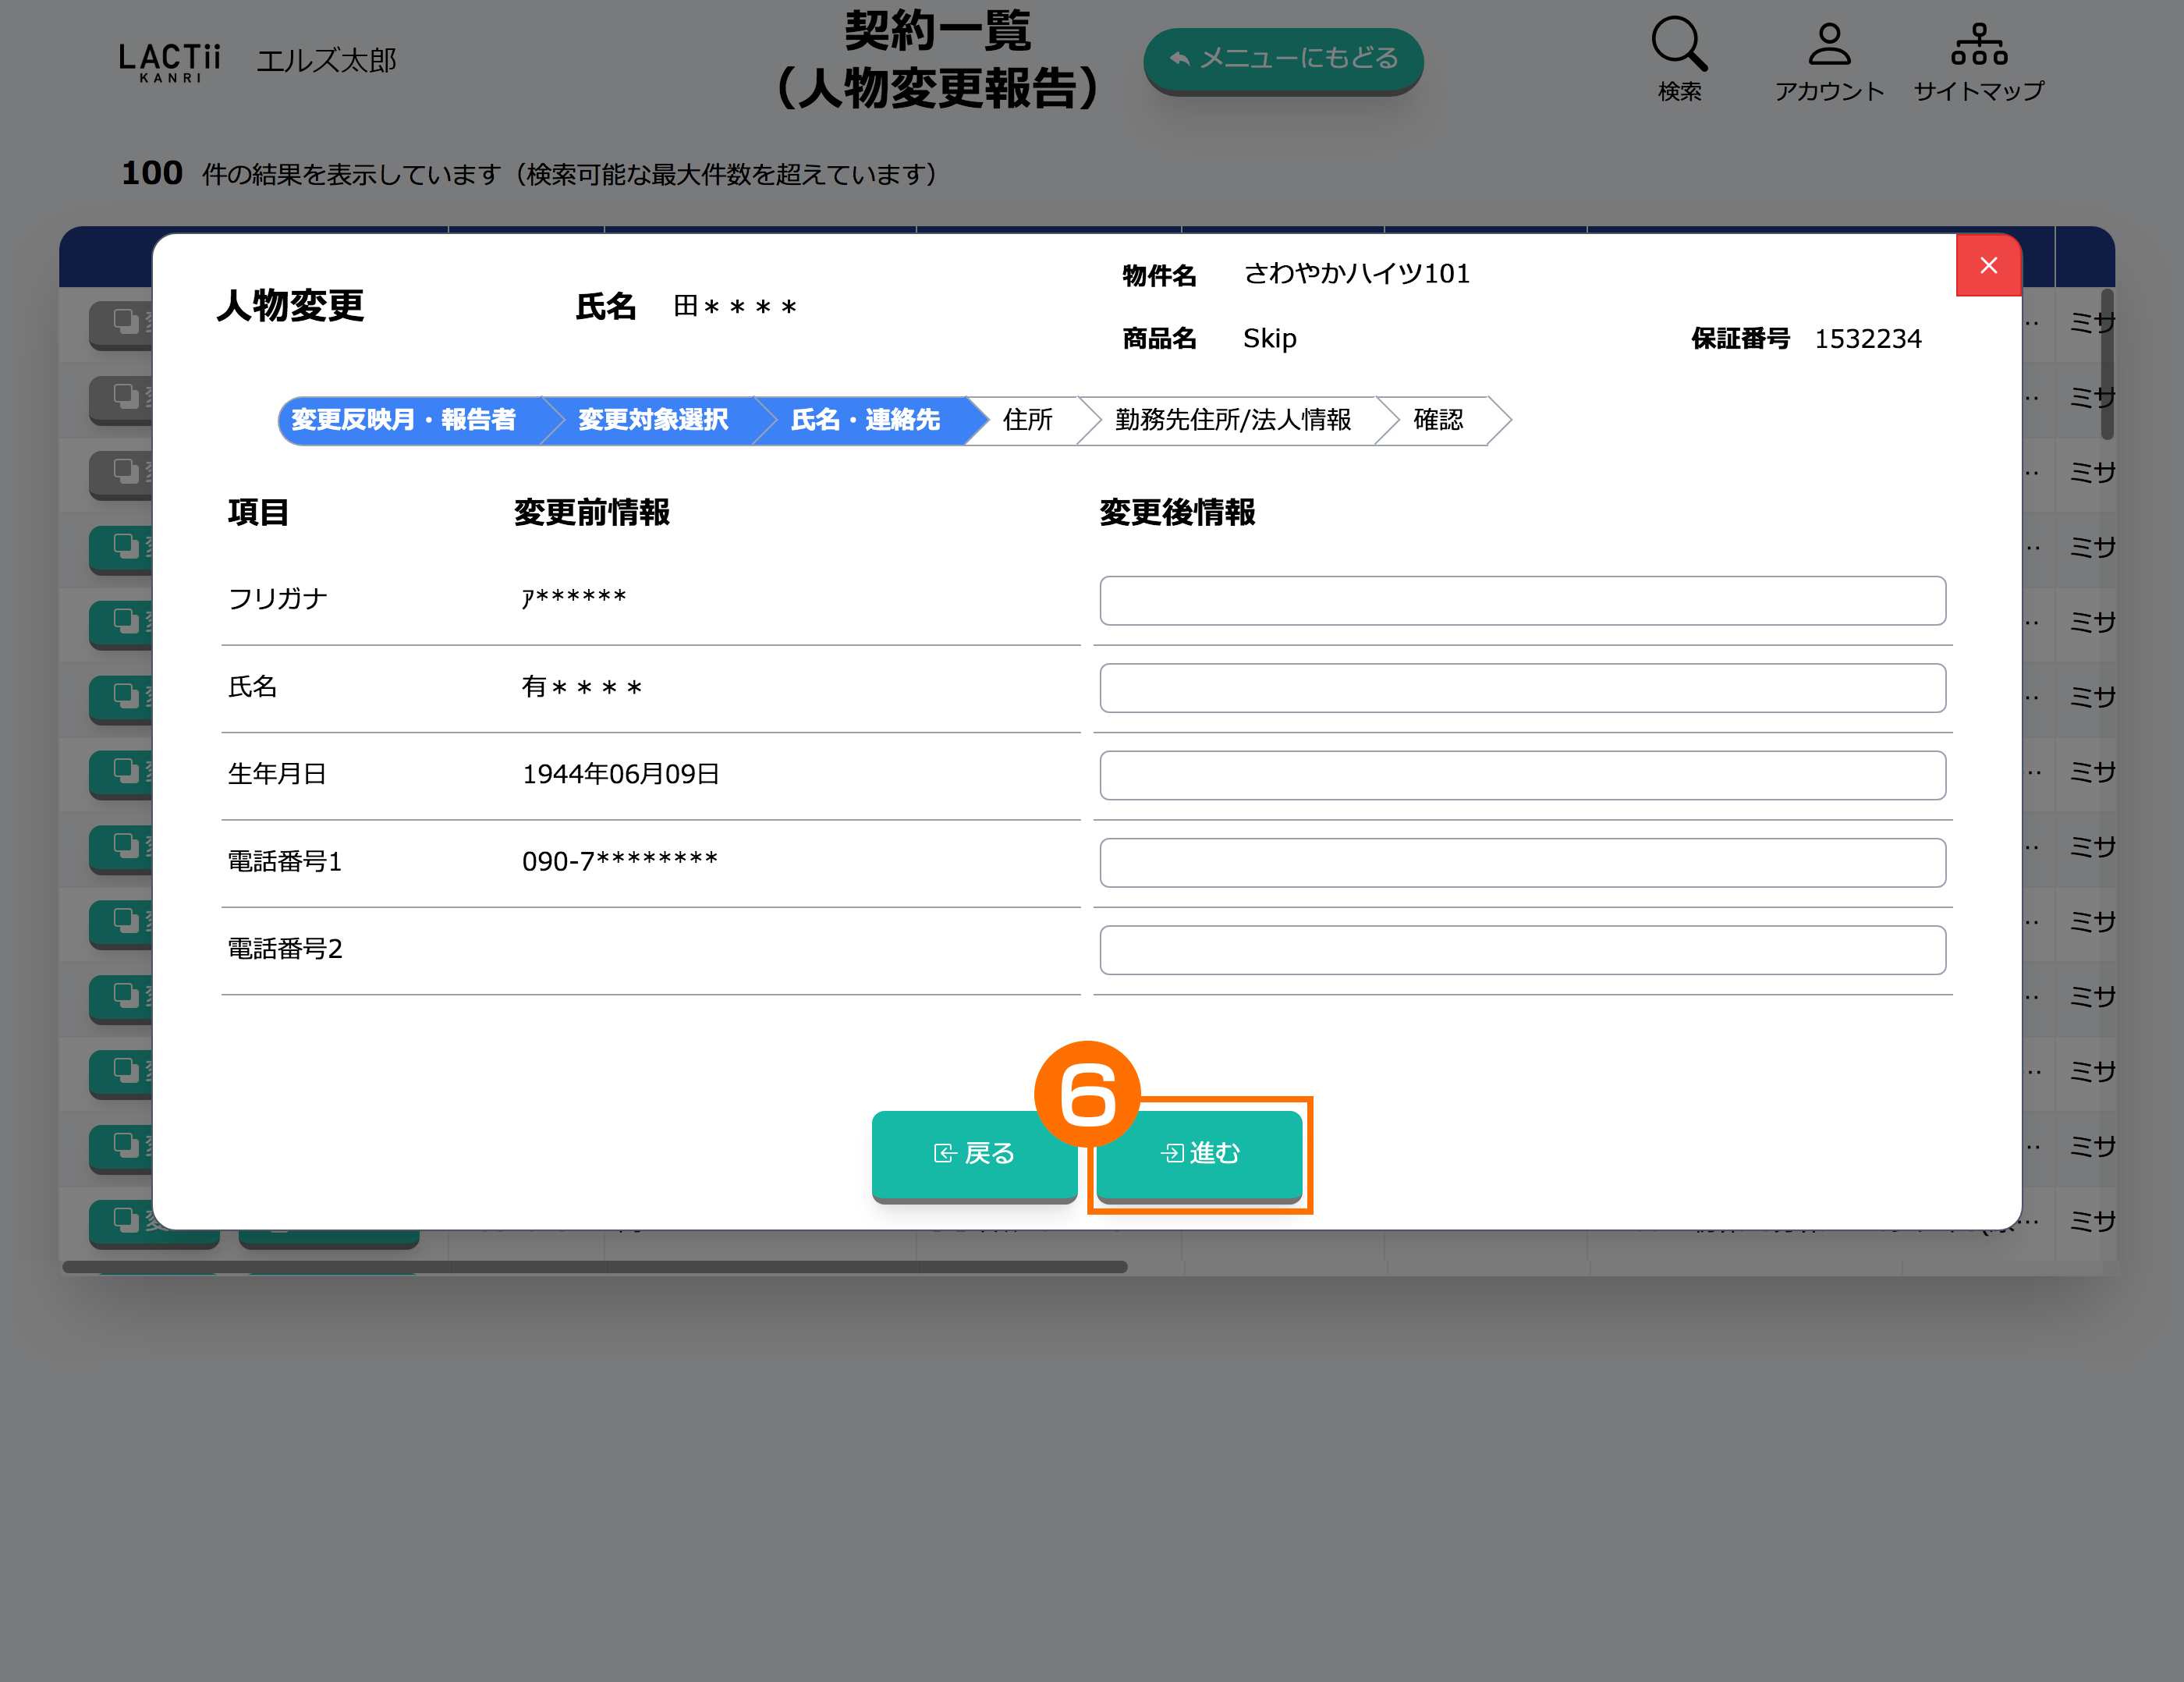Go to the 住所 step

tap(1027, 420)
